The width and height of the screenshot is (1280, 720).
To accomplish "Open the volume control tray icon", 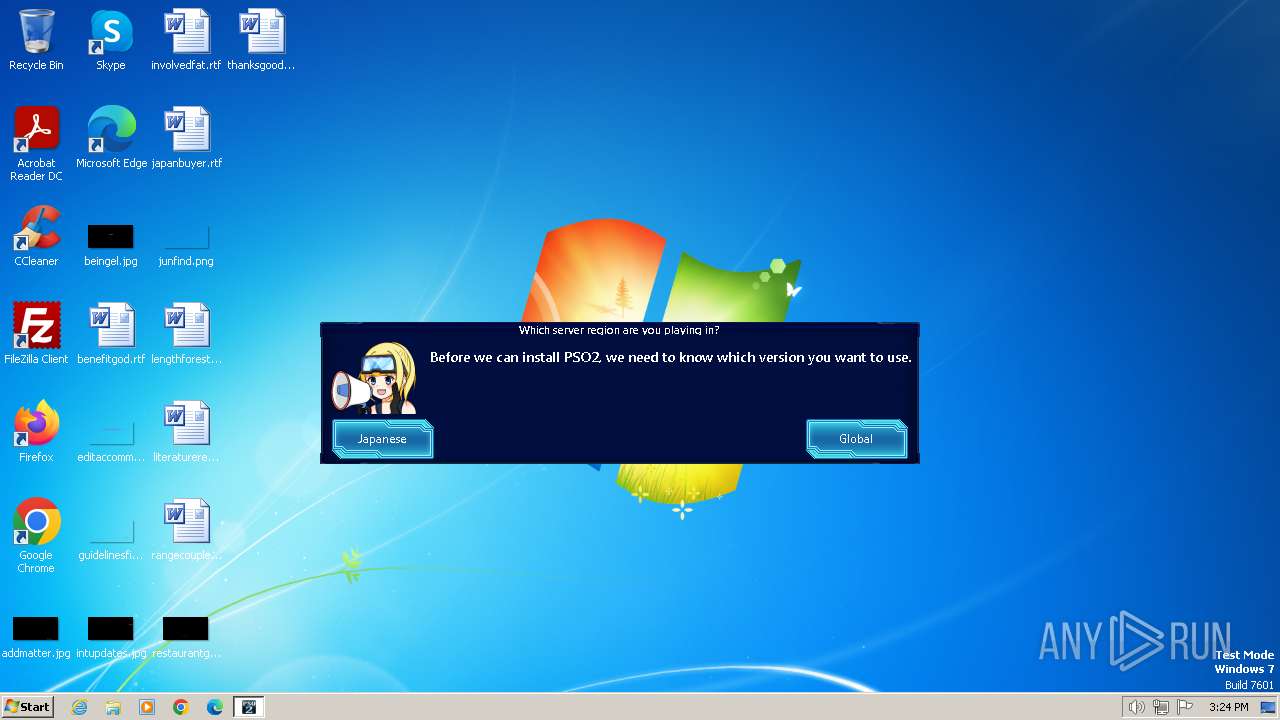I will tap(1136, 707).
